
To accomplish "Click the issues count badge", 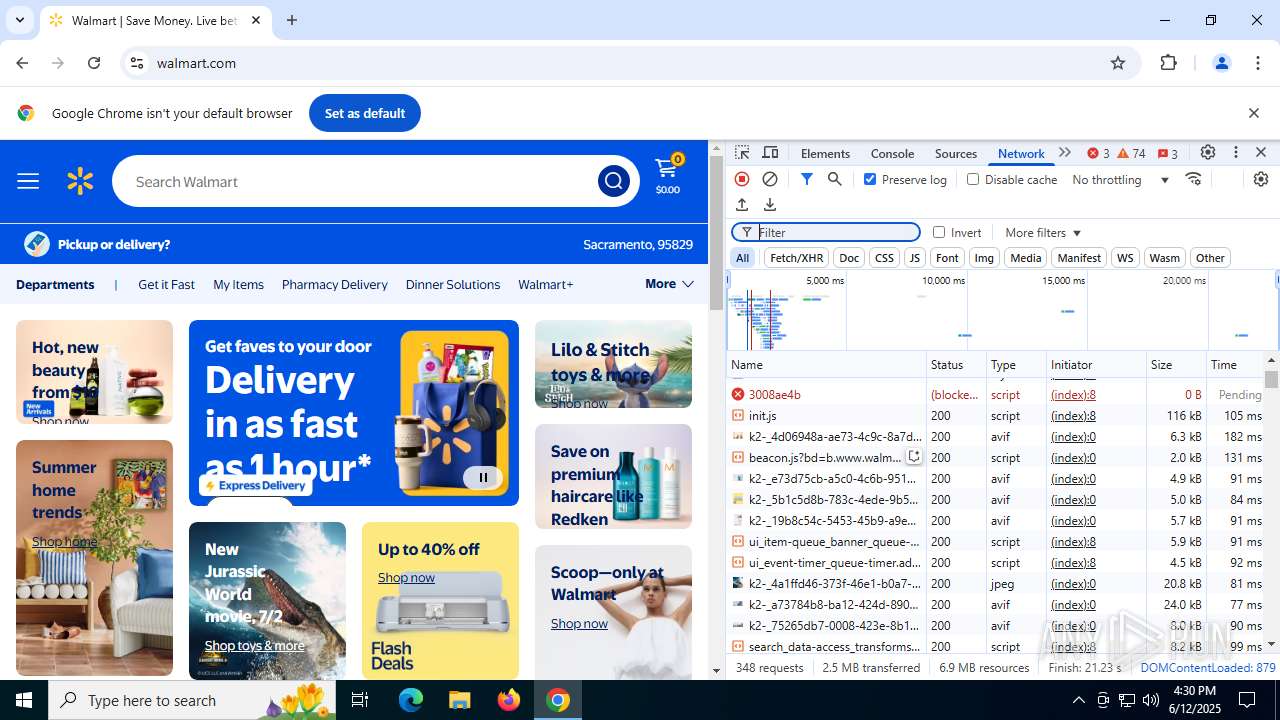I will tap(1167, 153).
